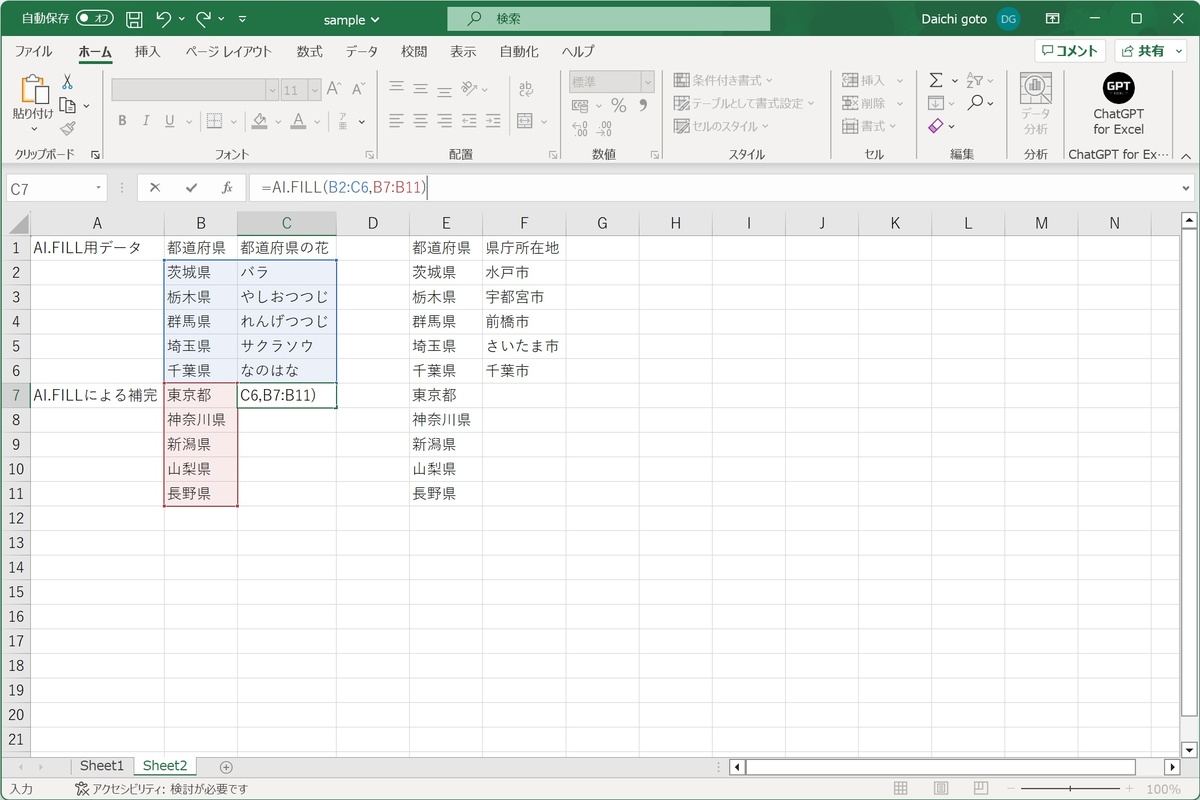Viewport: 1200px width, 800px height.
Task: Apply percent style format
Action: 619,106
